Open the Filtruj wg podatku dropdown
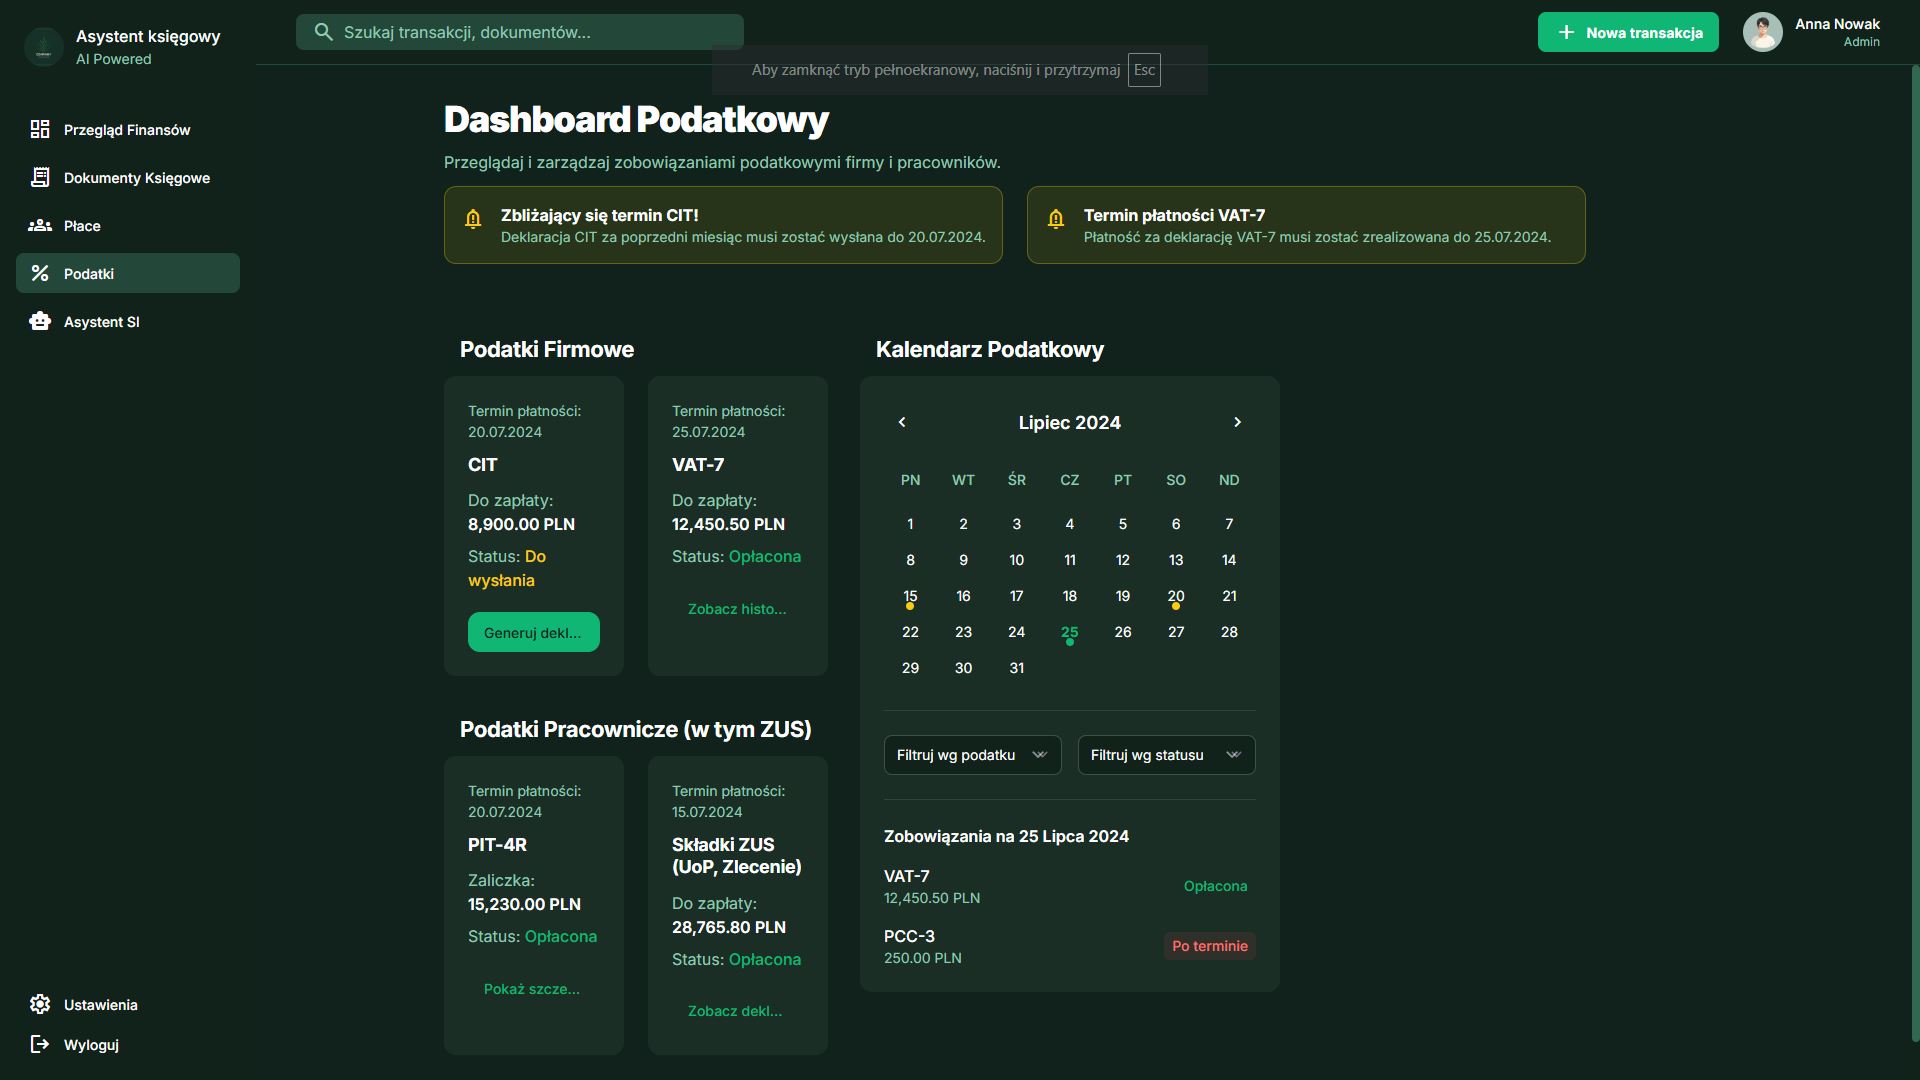1920x1080 pixels. [972, 755]
